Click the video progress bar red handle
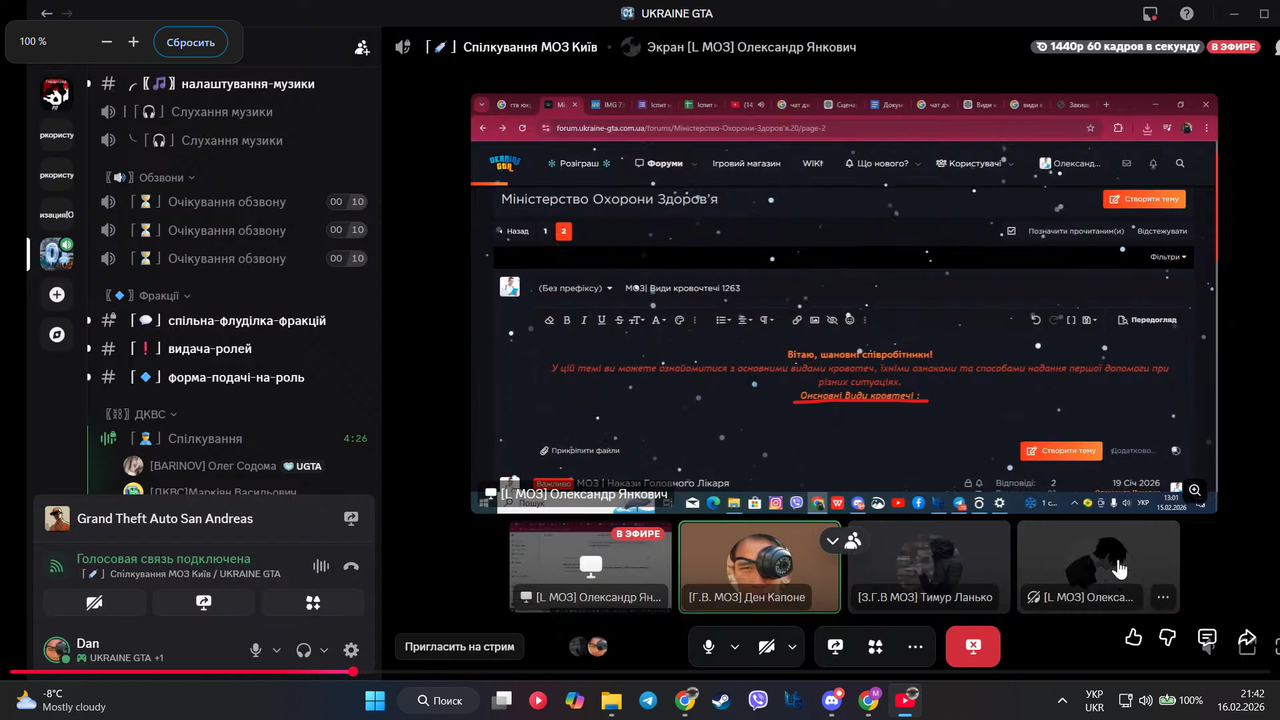The height and width of the screenshot is (720, 1280). pyautogui.click(x=353, y=672)
